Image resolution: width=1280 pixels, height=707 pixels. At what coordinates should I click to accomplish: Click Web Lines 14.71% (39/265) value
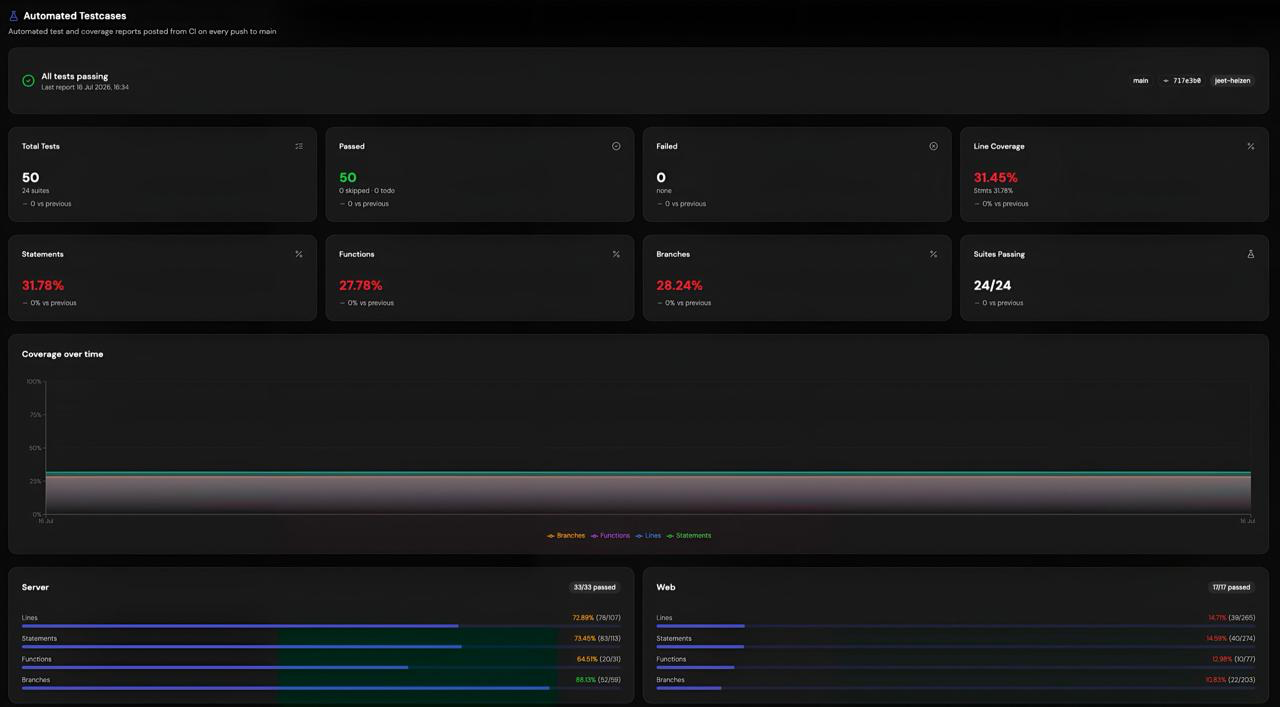point(1231,618)
